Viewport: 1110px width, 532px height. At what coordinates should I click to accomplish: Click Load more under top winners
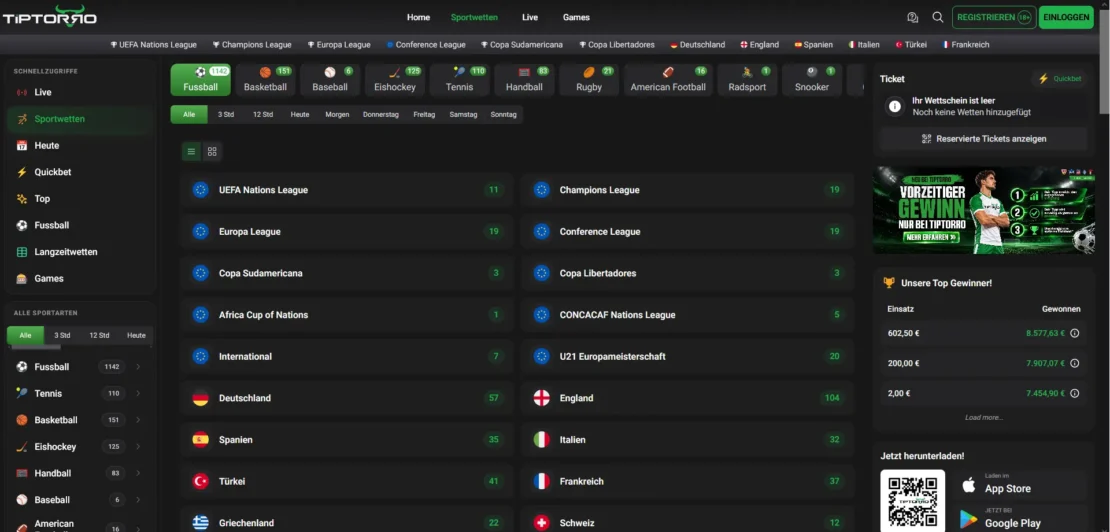coord(984,417)
